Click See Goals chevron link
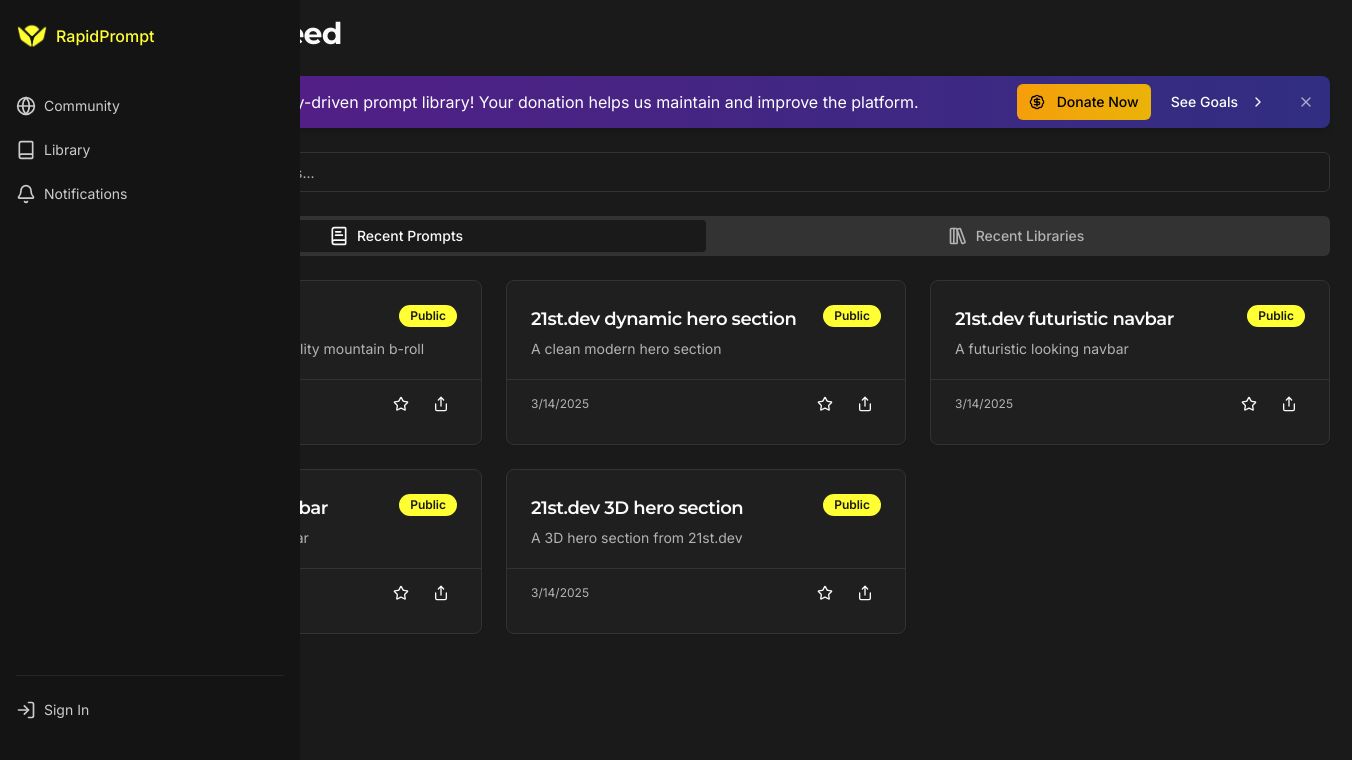1352x760 pixels. (x=1217, y=102)
